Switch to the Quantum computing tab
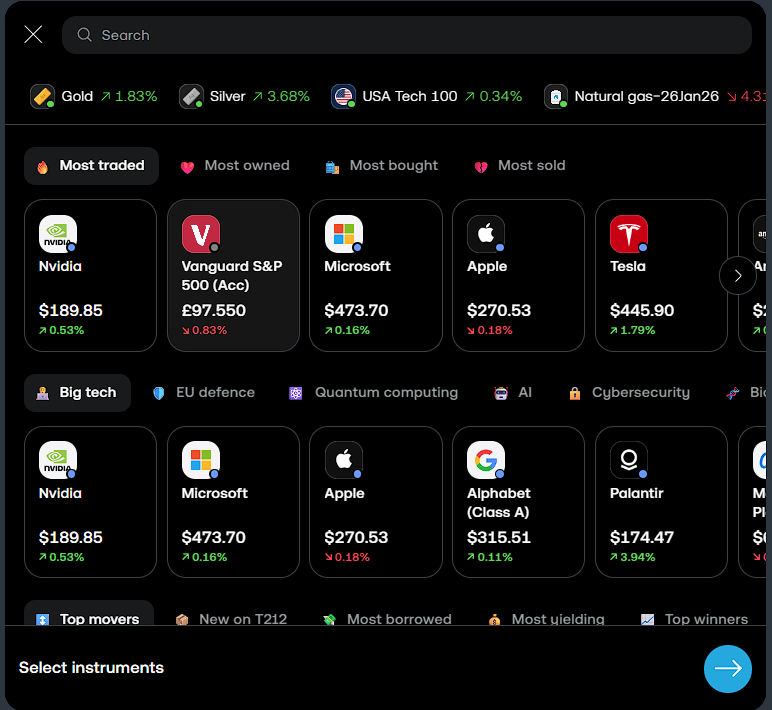 click(373, 393)
